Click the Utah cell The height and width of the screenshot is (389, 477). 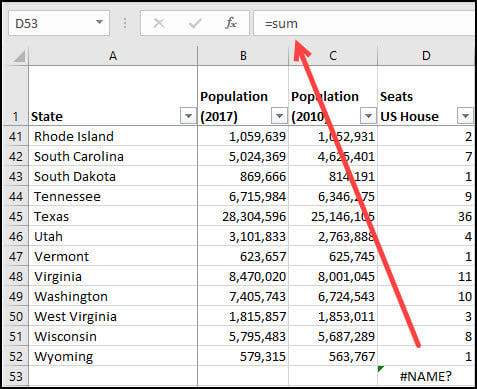113,236
